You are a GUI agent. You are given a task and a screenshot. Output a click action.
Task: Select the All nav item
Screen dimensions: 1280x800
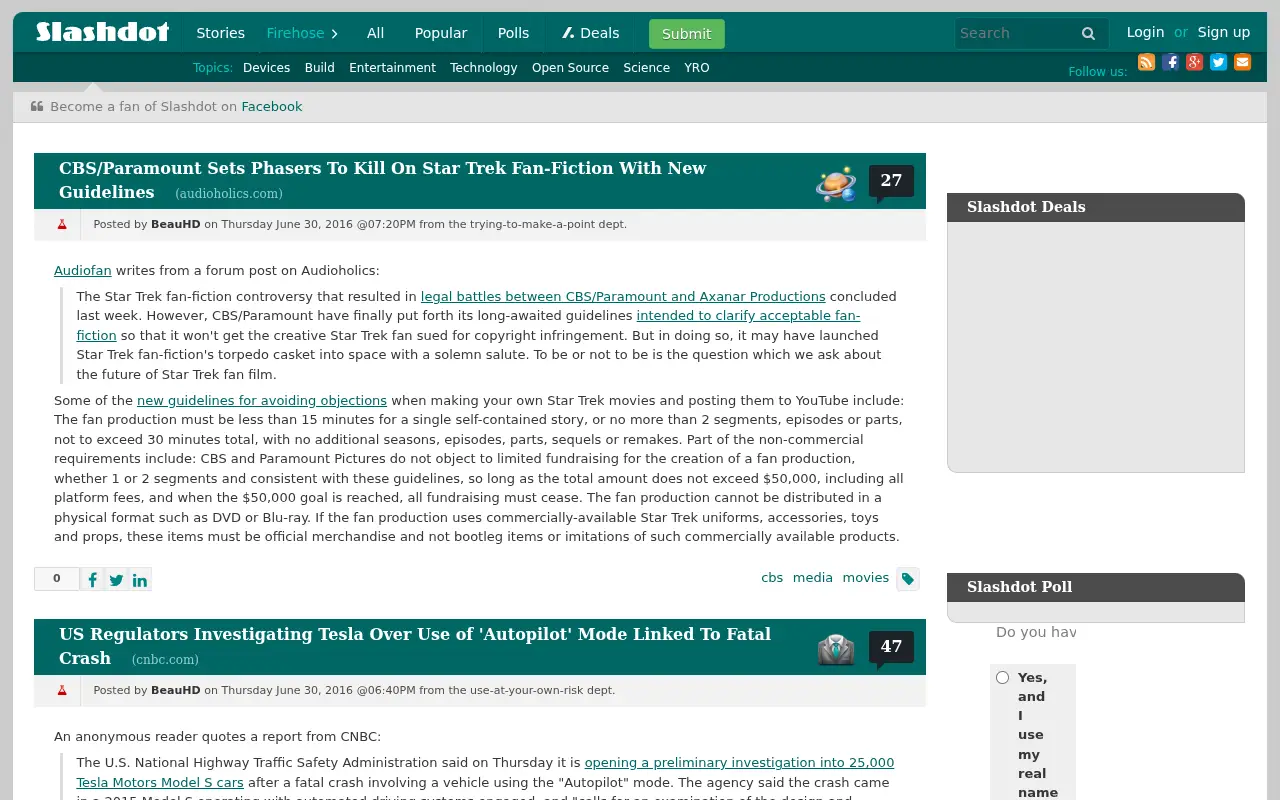pyautogui.click(x=375, y=33)
